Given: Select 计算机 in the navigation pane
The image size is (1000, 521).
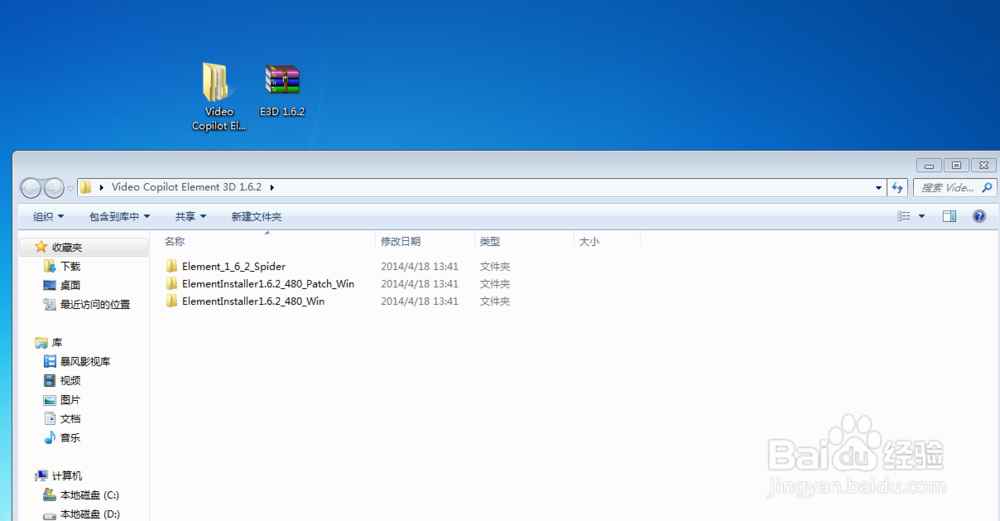Looking at the screenshot, I should click(x=67, y=476).
